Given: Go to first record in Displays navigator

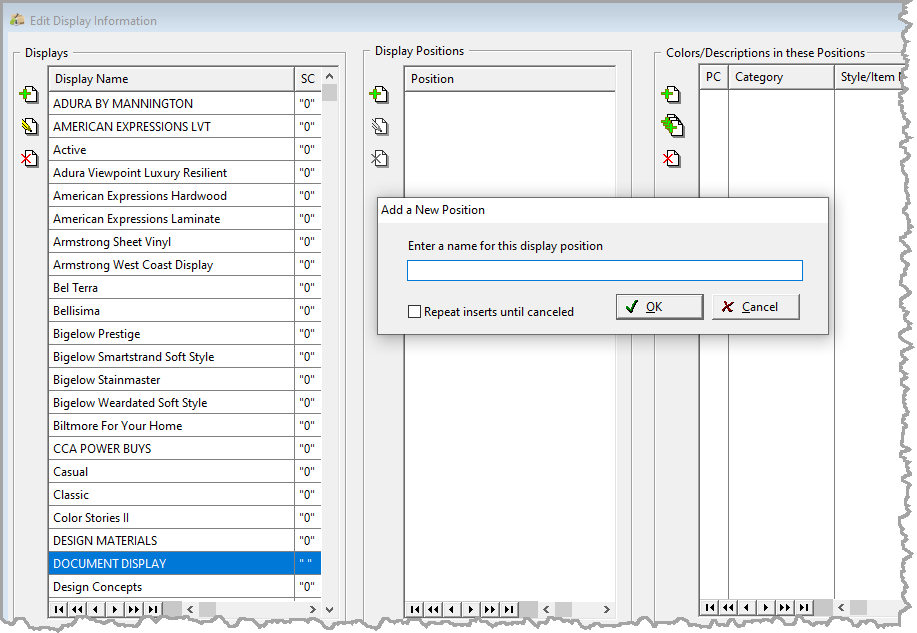Looking at the screenshot, I should pyautogui.click(x=58, y=609).
